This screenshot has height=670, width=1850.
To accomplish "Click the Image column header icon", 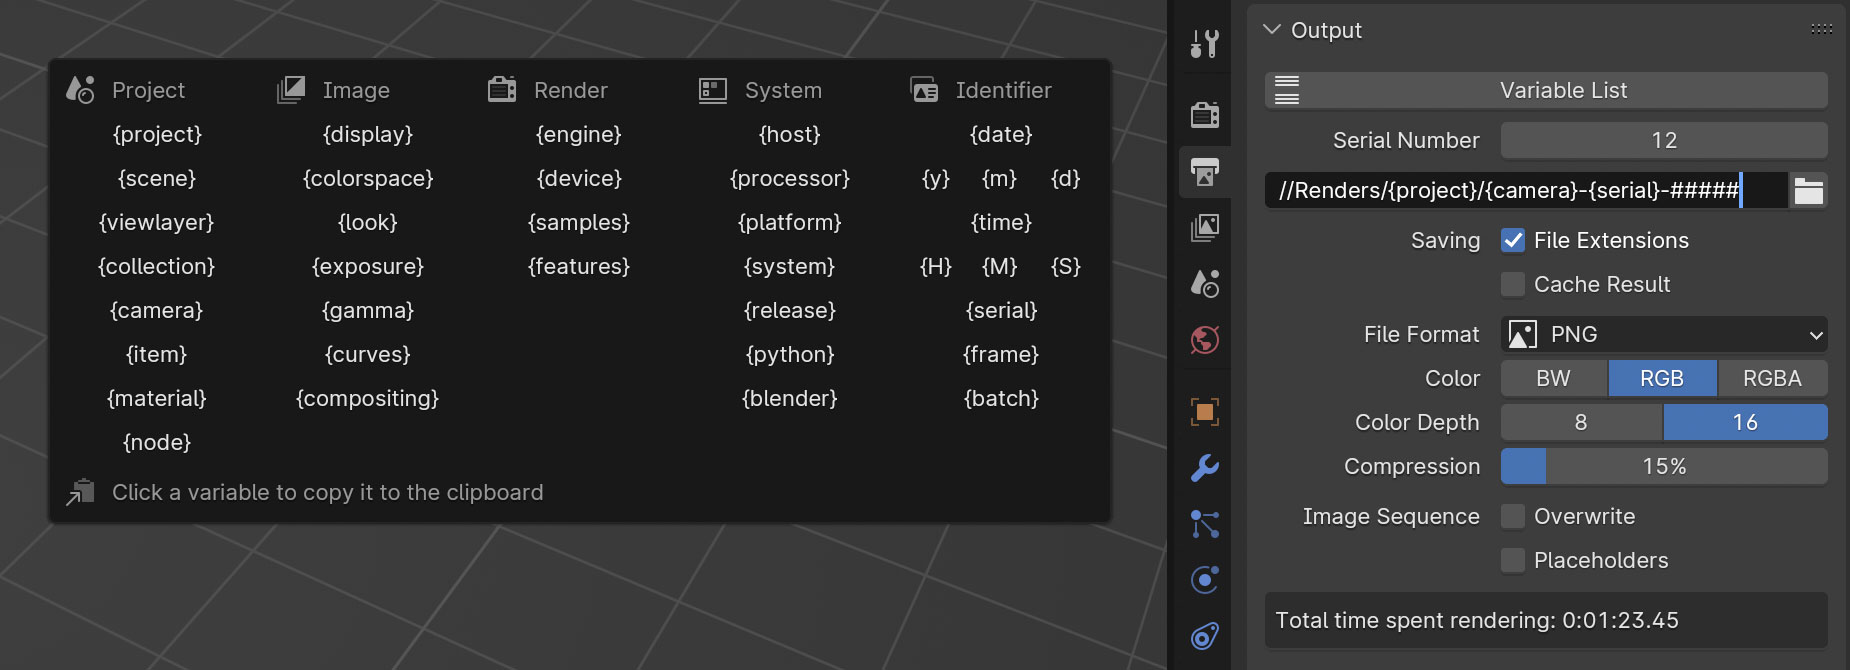I will [x=291, y=90].
